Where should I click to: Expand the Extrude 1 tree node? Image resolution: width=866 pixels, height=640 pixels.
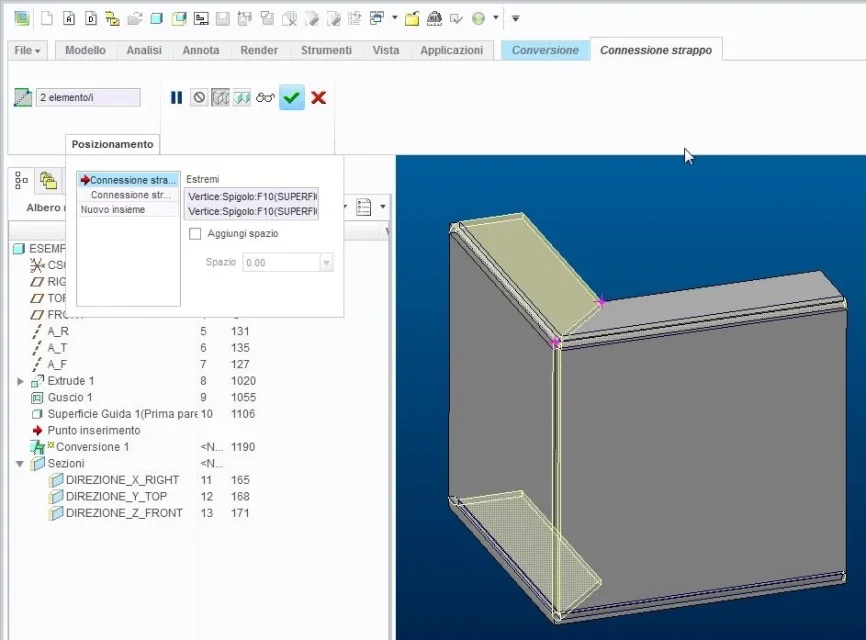[20, 381]
